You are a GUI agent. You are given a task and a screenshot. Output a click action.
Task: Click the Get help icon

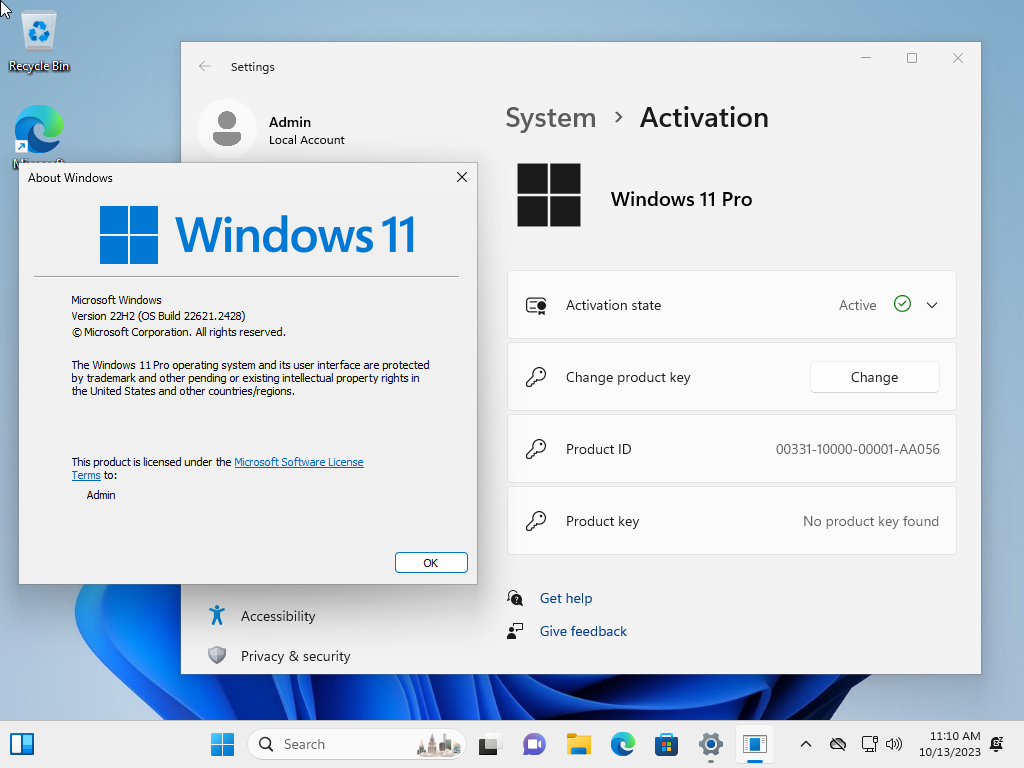tap(515, 598)
